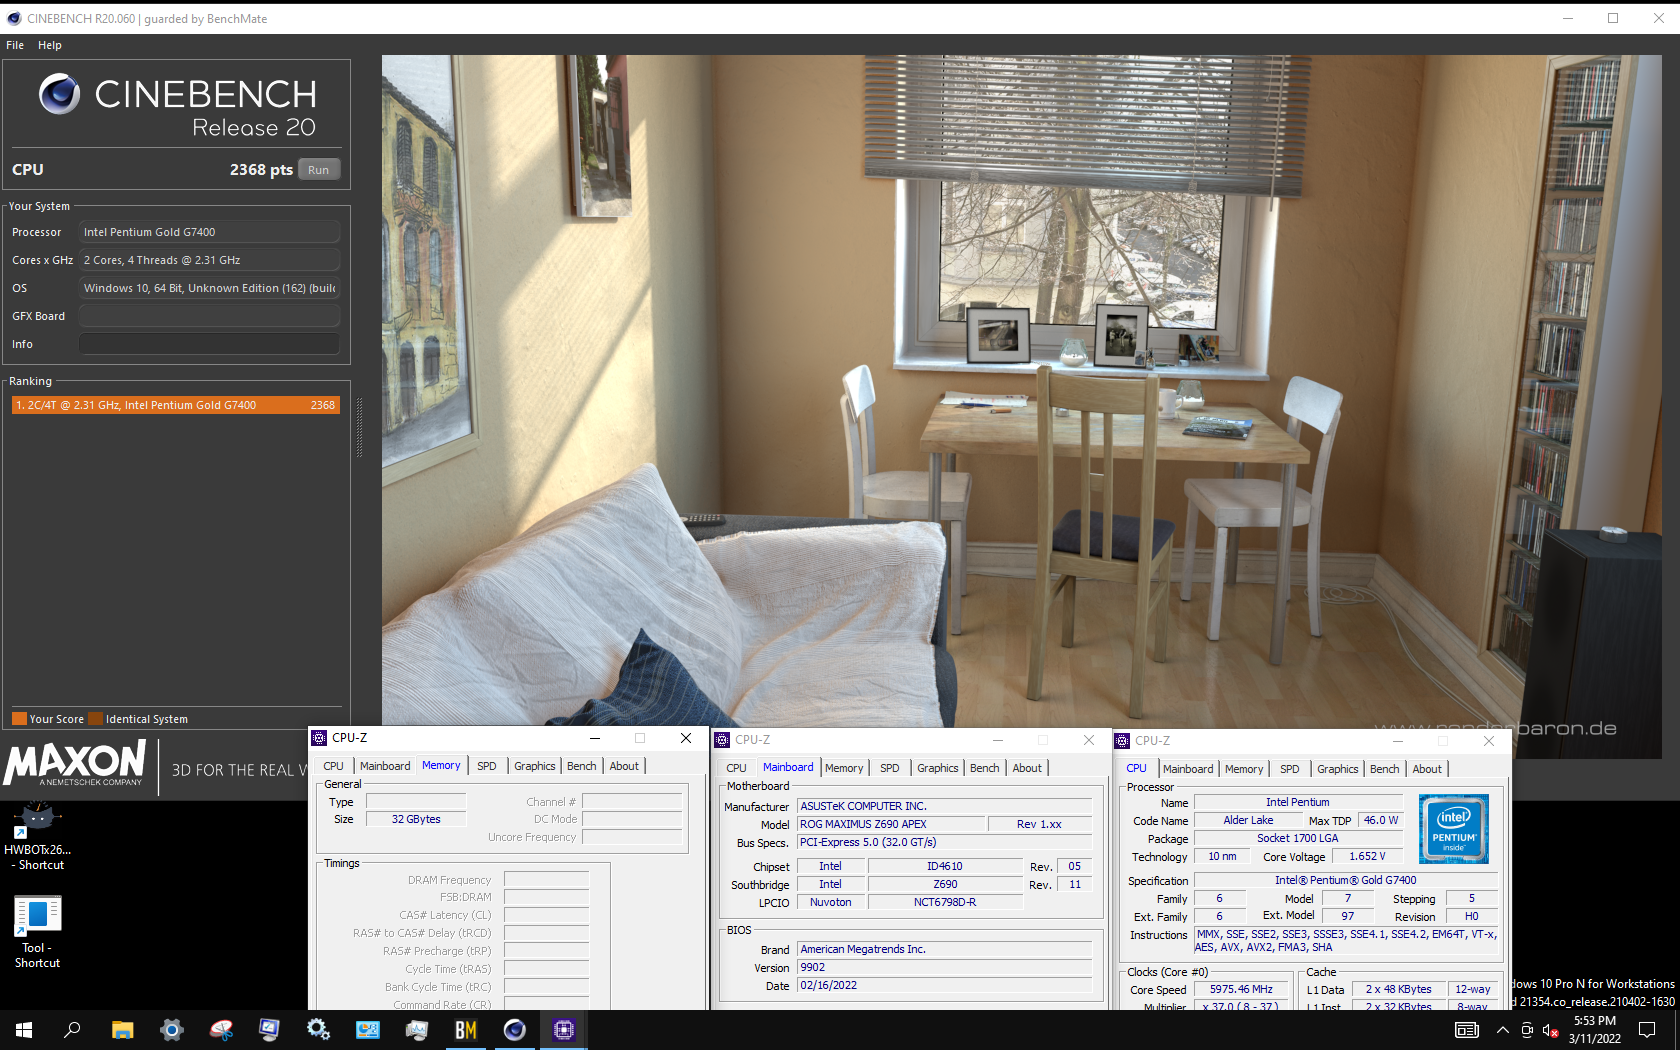Click the Info input field

[209, 344]
